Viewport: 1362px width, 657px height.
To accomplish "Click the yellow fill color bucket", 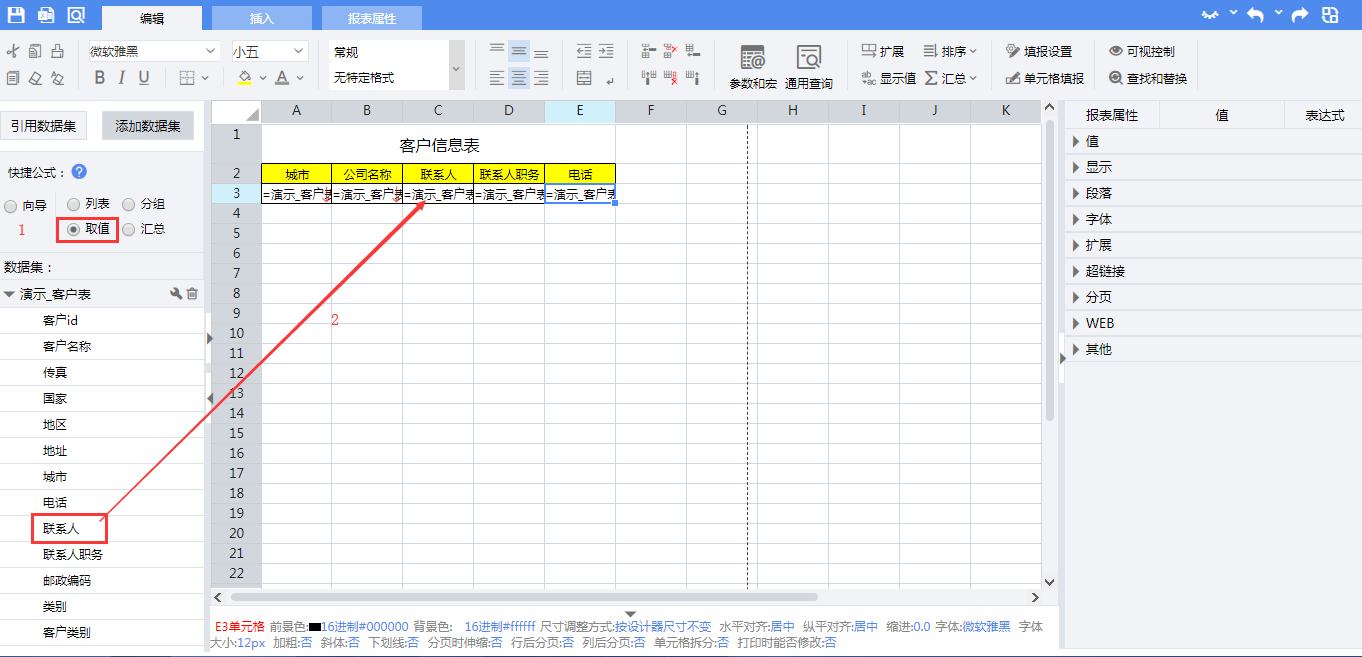I will [x=244, y=78].
